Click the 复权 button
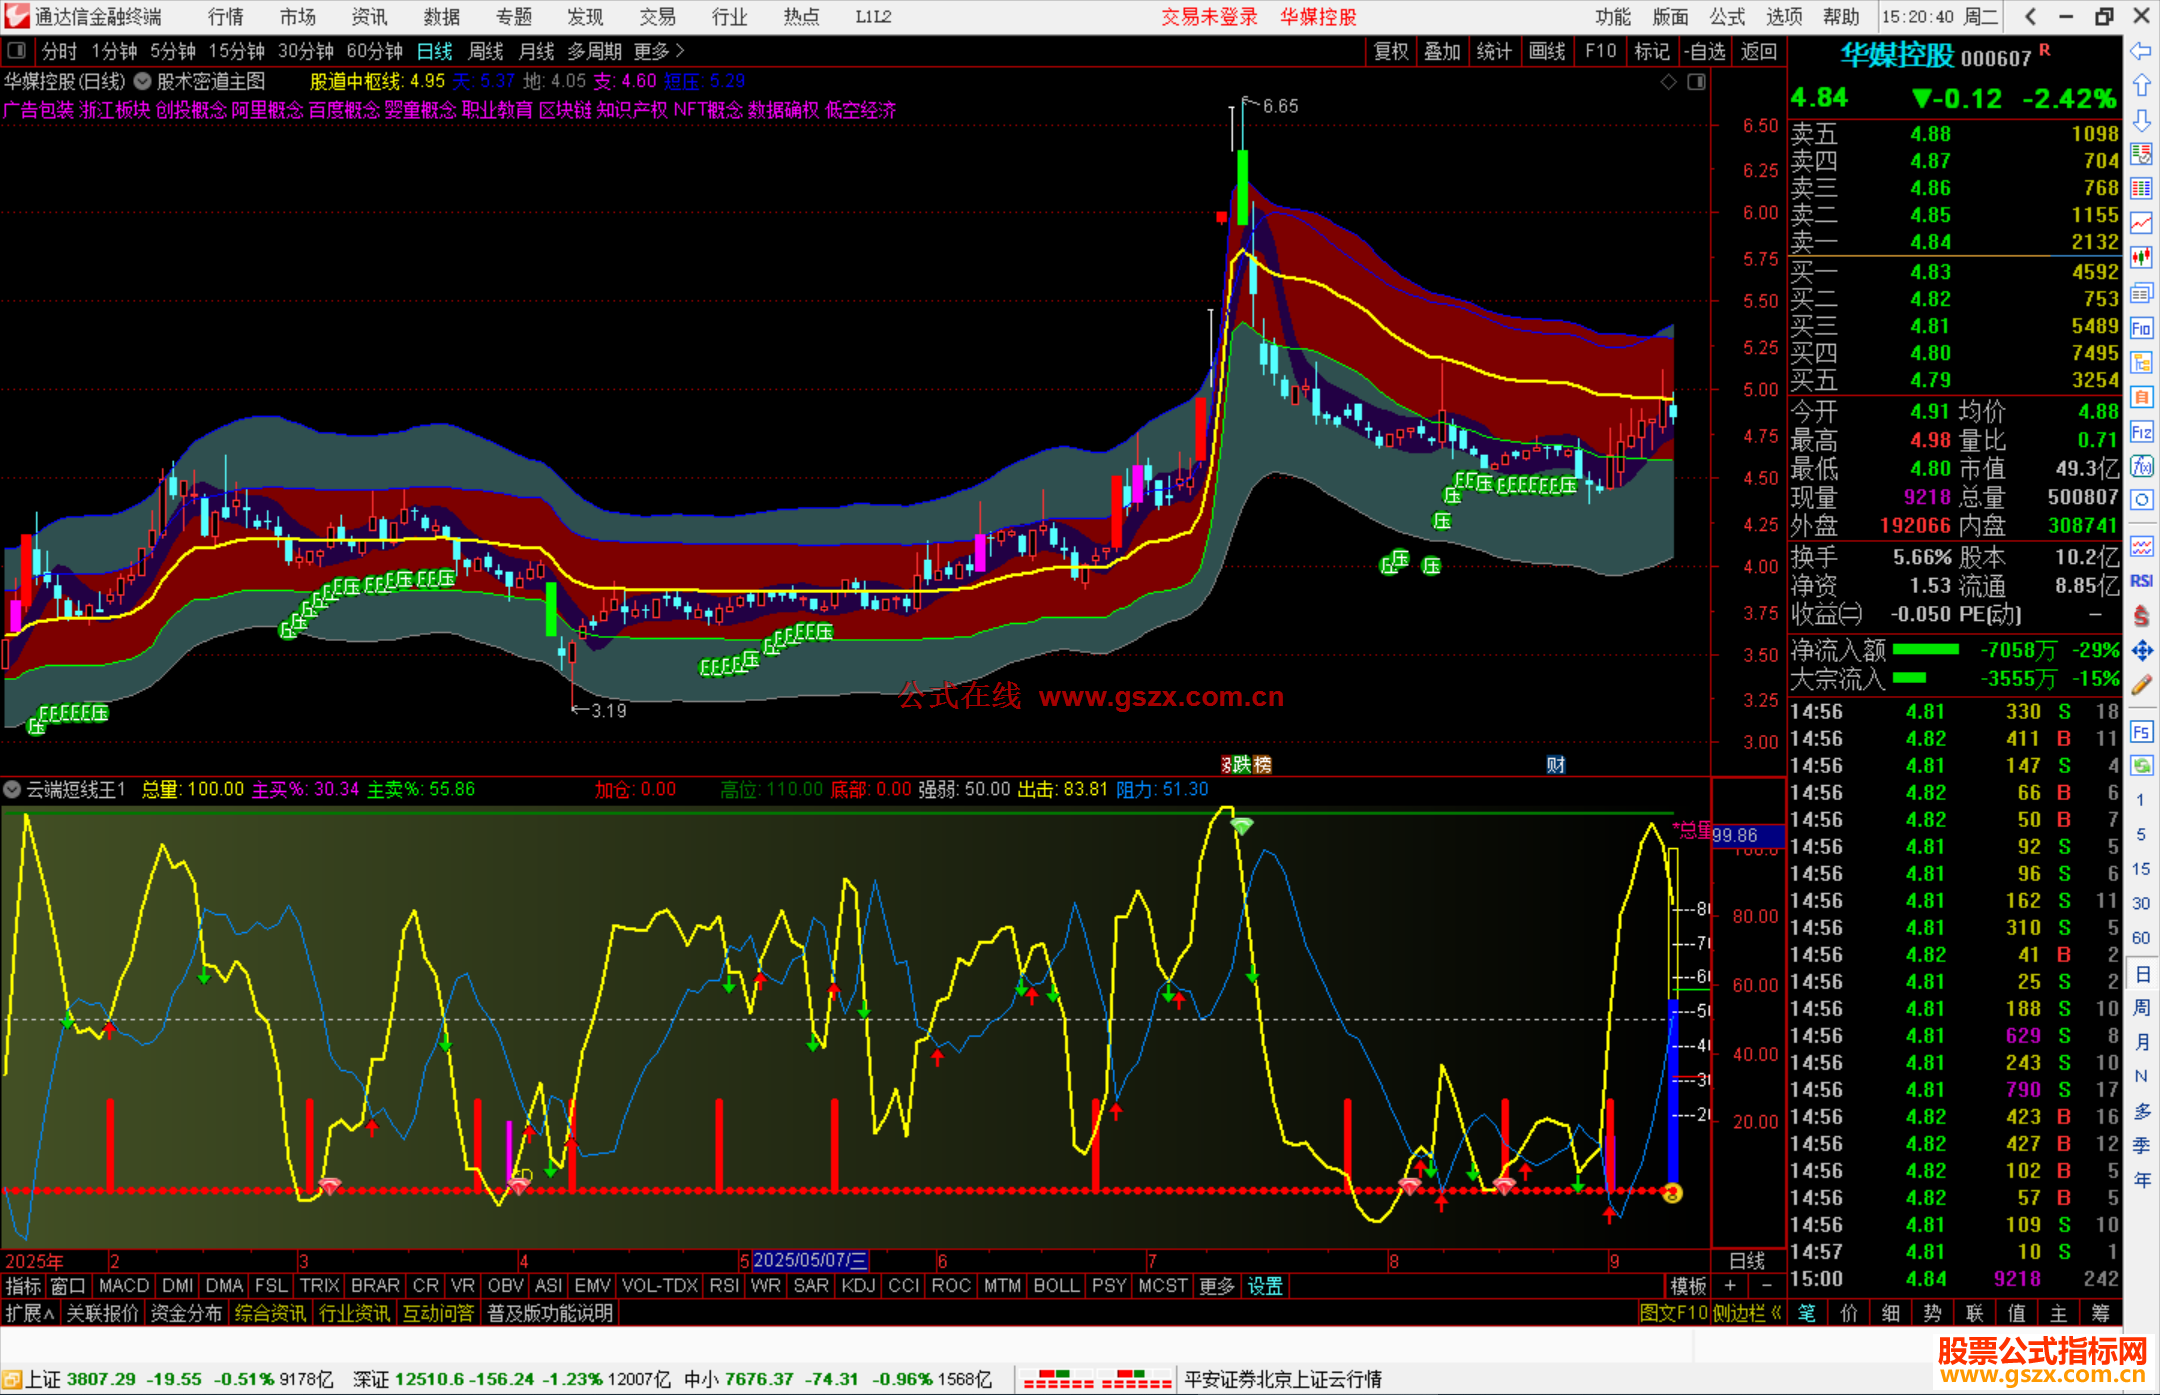 pyautogui.click(x=1391, y=51)
